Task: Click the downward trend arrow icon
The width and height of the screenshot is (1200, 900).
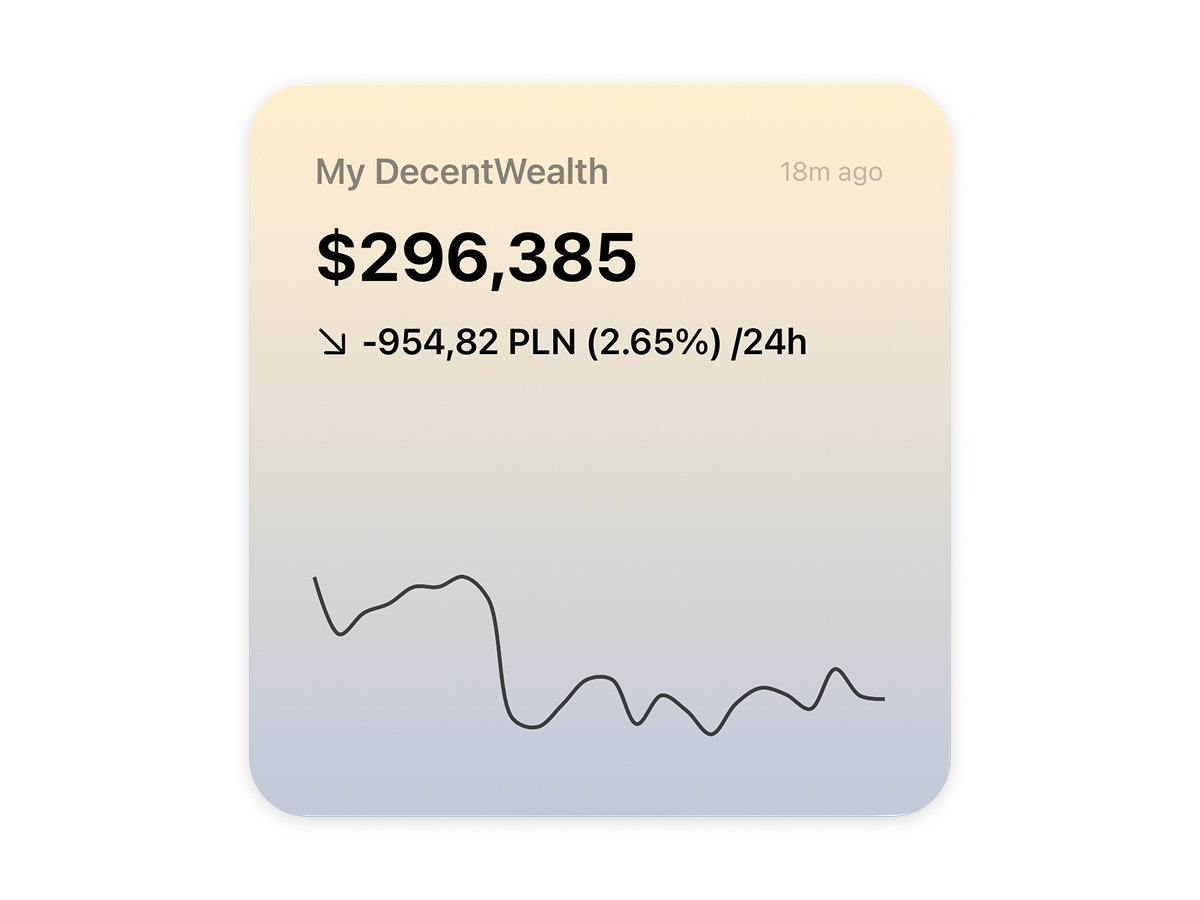Action: click(x=333, y=344)
